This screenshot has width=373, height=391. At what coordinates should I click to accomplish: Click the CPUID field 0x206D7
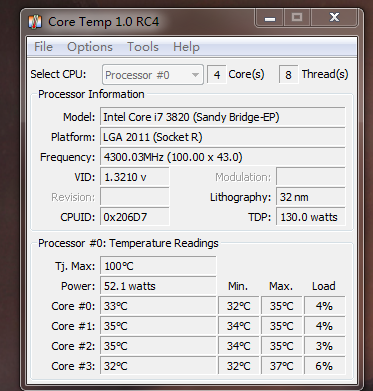click(135, 217)
